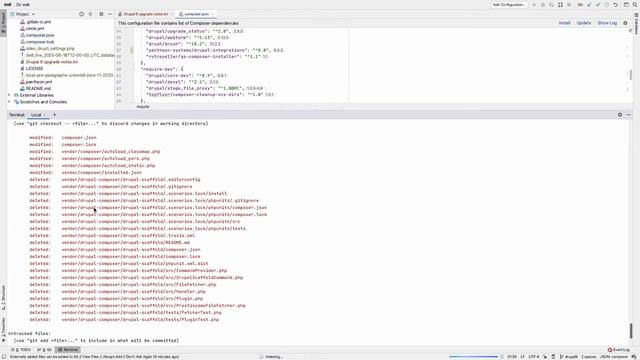Click Show Log in Composer banner
This screenshot has height=360, width=640.
pyautogui.click(x=607, y=23)
